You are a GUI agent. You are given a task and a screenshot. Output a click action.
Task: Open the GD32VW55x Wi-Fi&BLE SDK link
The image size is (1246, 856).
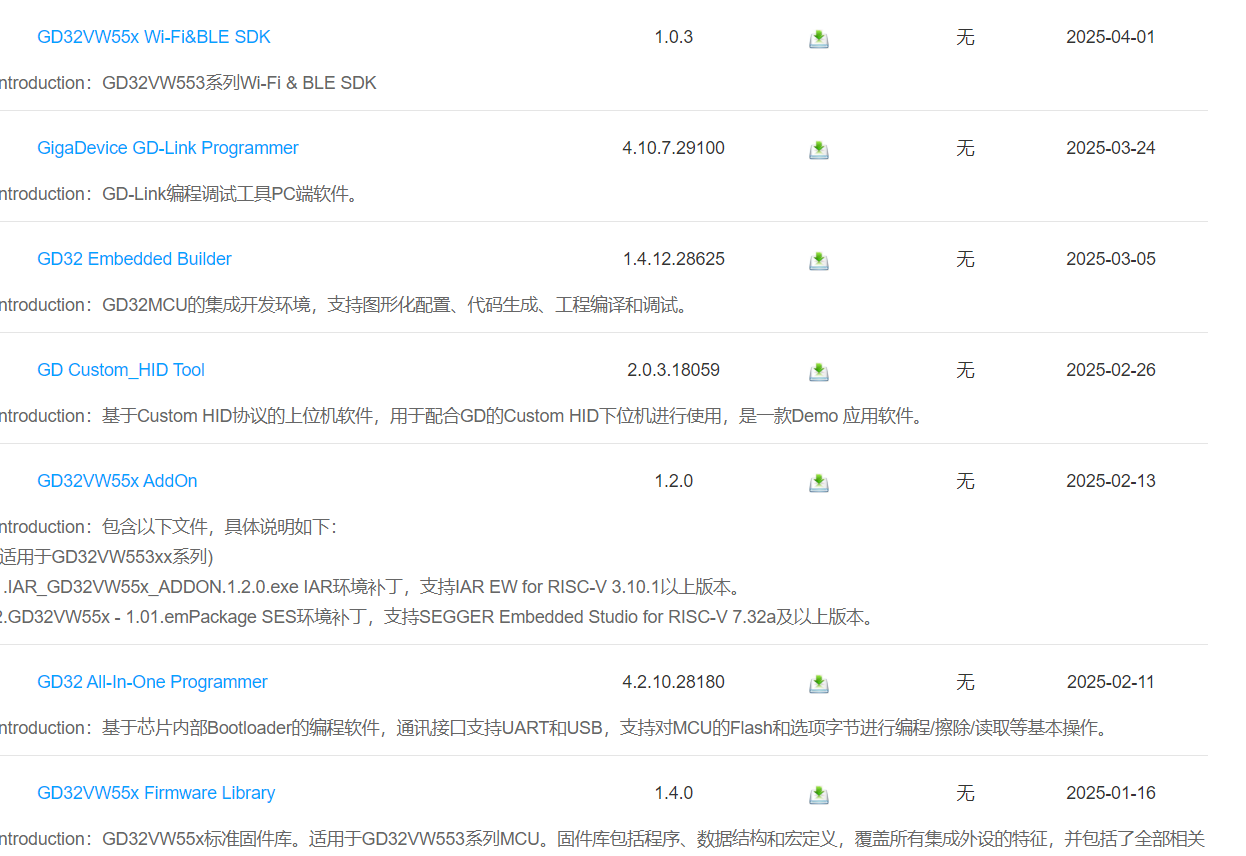(153, 37)
